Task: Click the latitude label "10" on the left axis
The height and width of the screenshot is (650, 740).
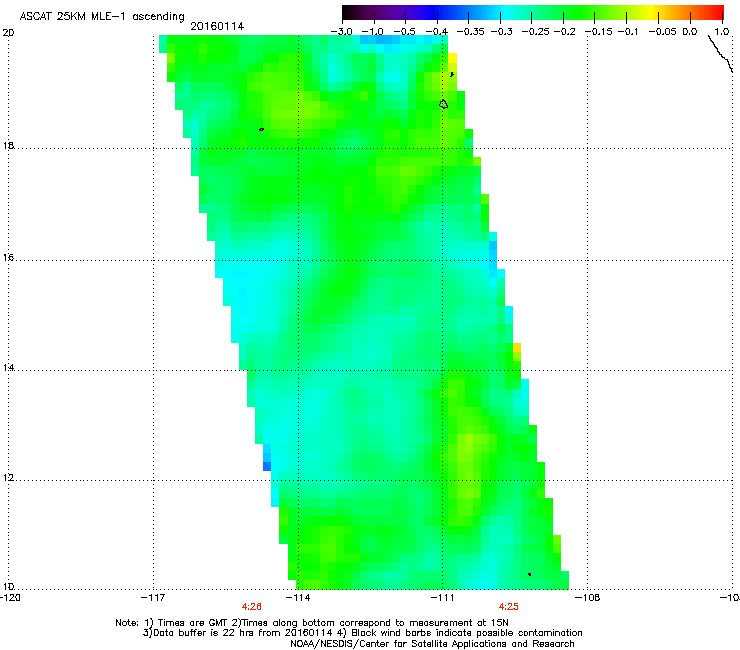Action: [x=8, y=587]
